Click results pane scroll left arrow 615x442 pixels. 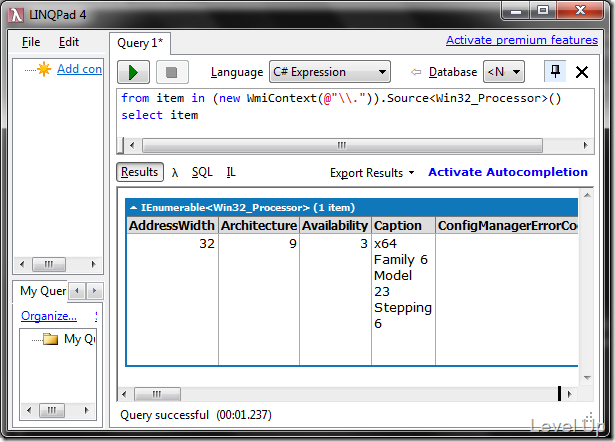[124, 394]
